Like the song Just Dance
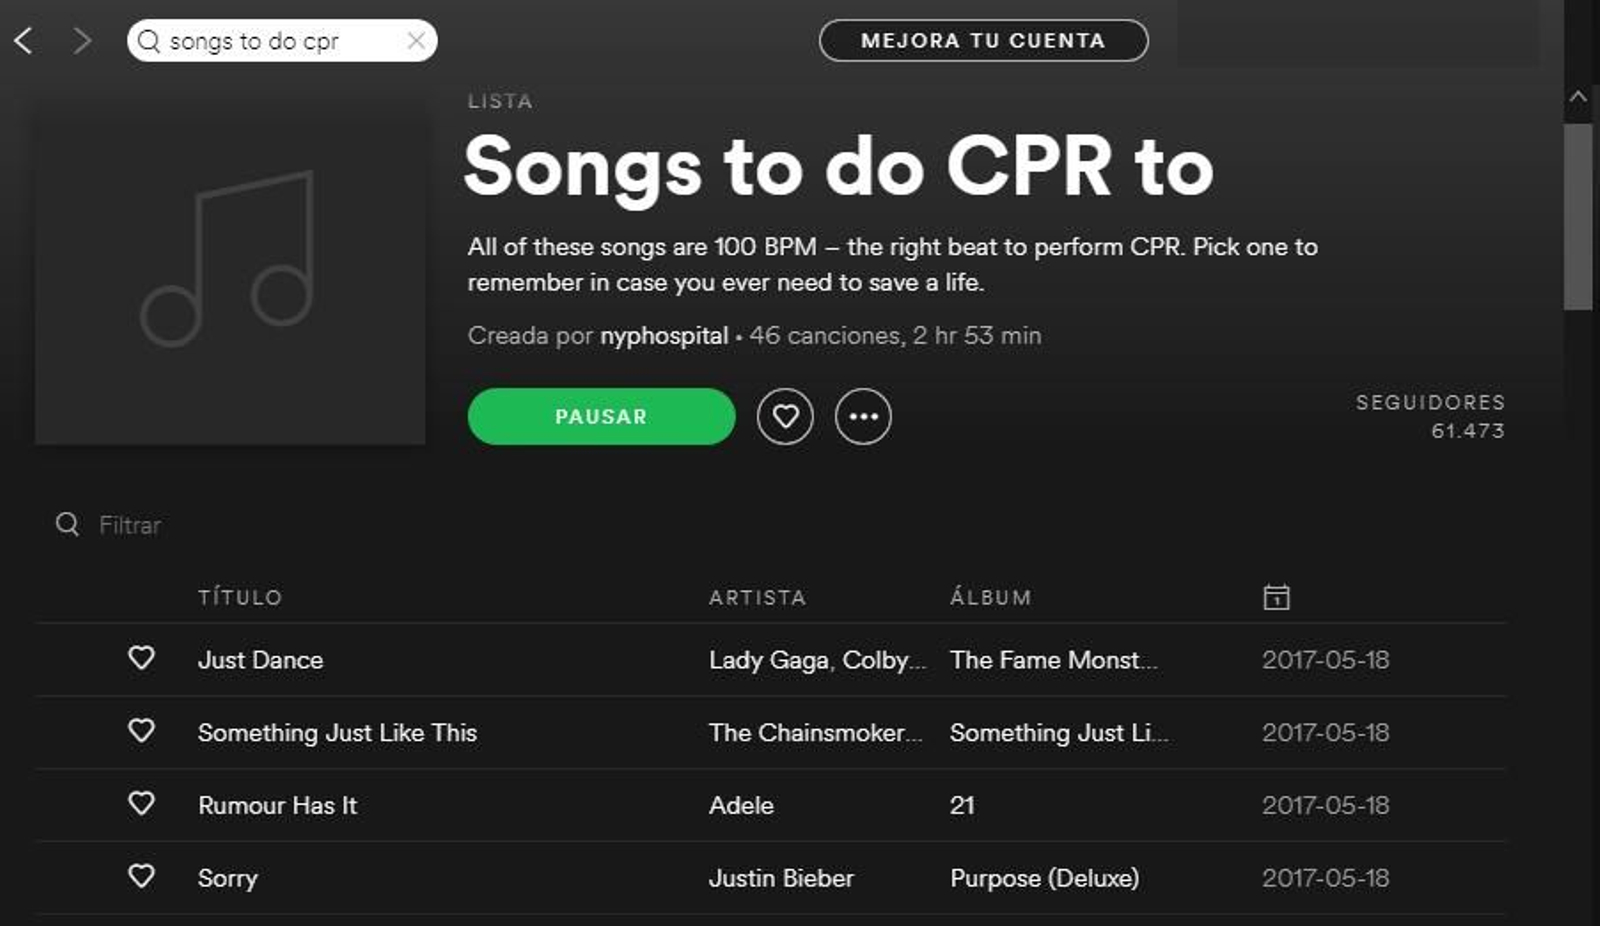Image resolution: width=1600 pixels, height=926 pixels. click(x=142, y=659)
